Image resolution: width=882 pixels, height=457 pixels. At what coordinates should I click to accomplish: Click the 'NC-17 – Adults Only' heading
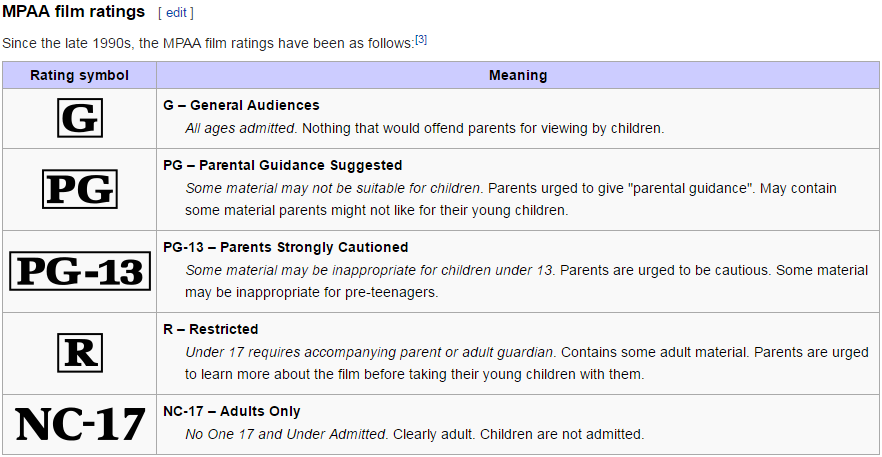232,411
